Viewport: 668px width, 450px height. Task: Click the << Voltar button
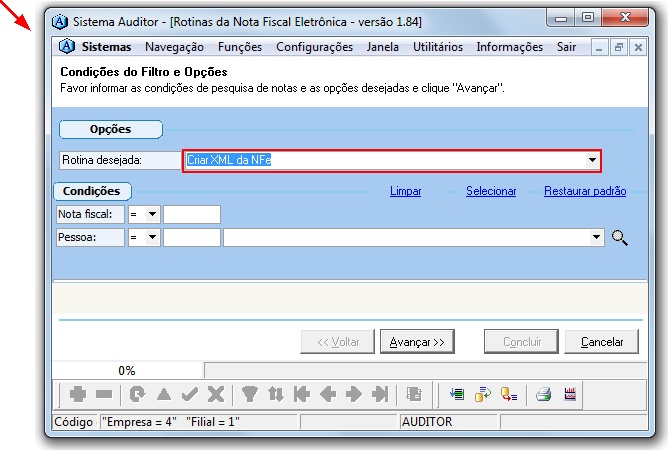coord(337,341)
